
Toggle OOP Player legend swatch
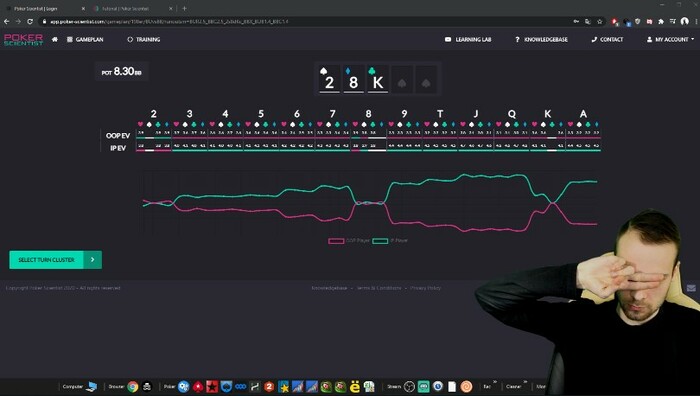336,241
